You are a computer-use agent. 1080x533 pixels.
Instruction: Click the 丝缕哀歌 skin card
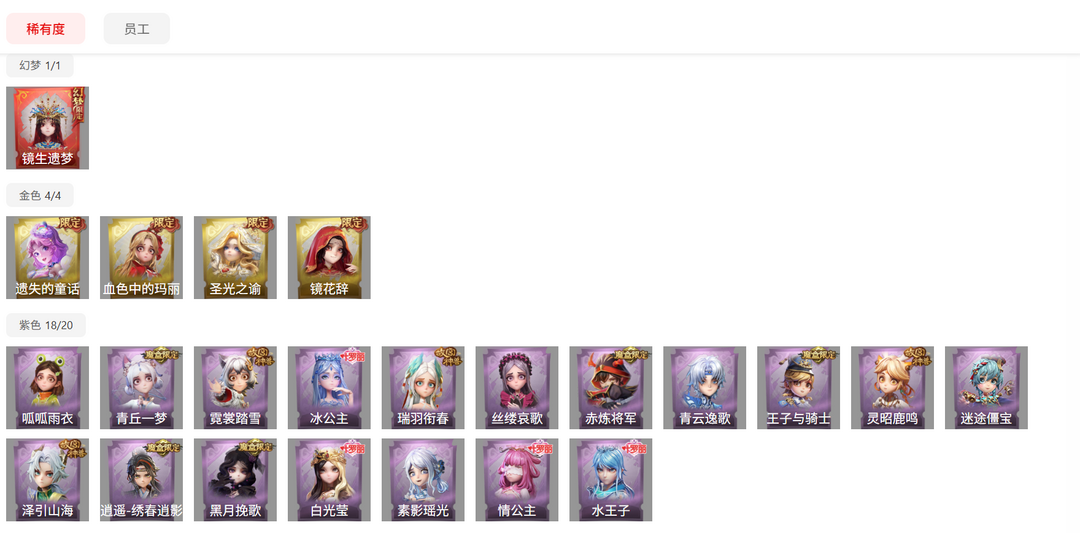tap(517, 388)
